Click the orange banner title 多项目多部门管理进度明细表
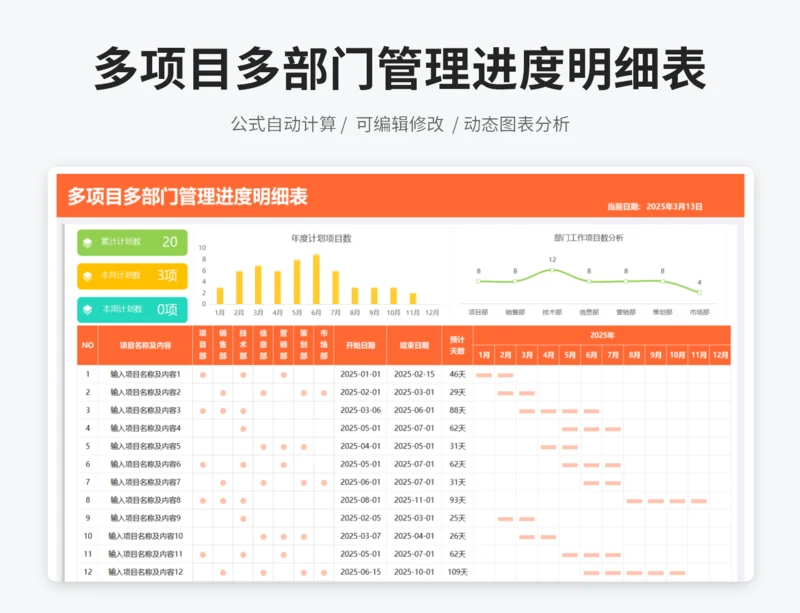Screen dimensions: 800x613 click(x=188, y=197)
